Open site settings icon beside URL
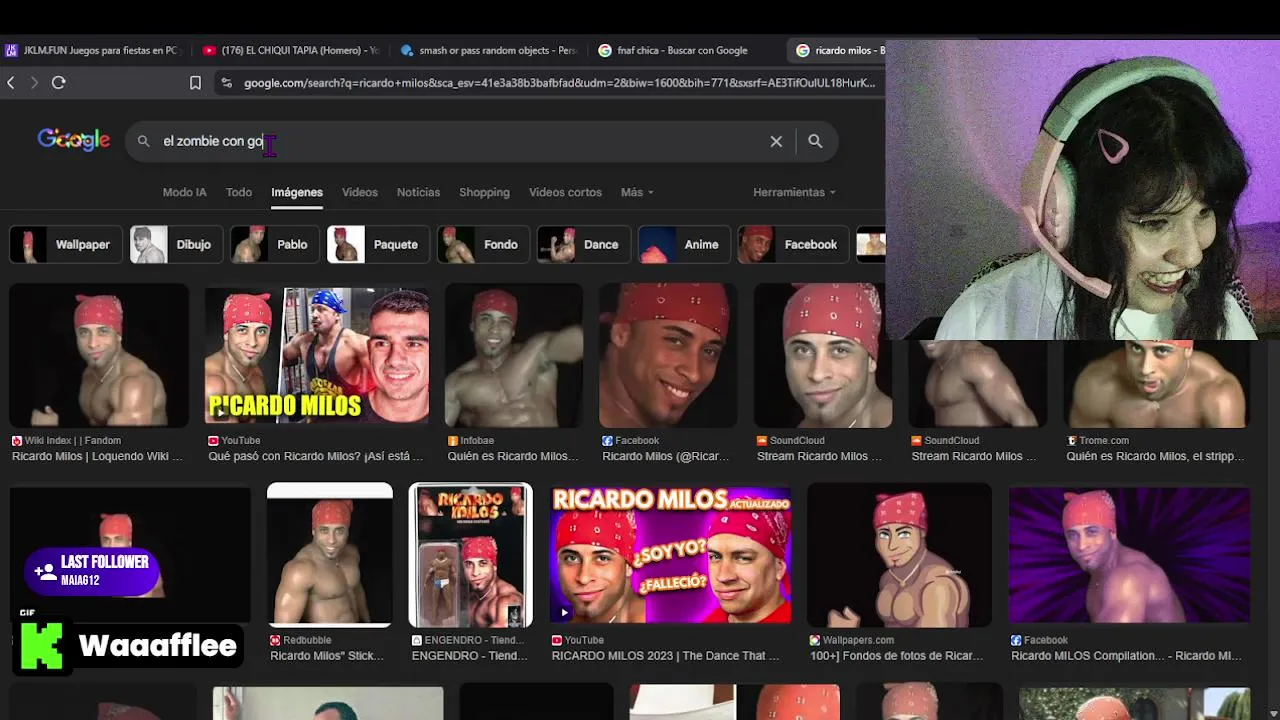This screenshot has width=1280, height=720. coord(226,83)
